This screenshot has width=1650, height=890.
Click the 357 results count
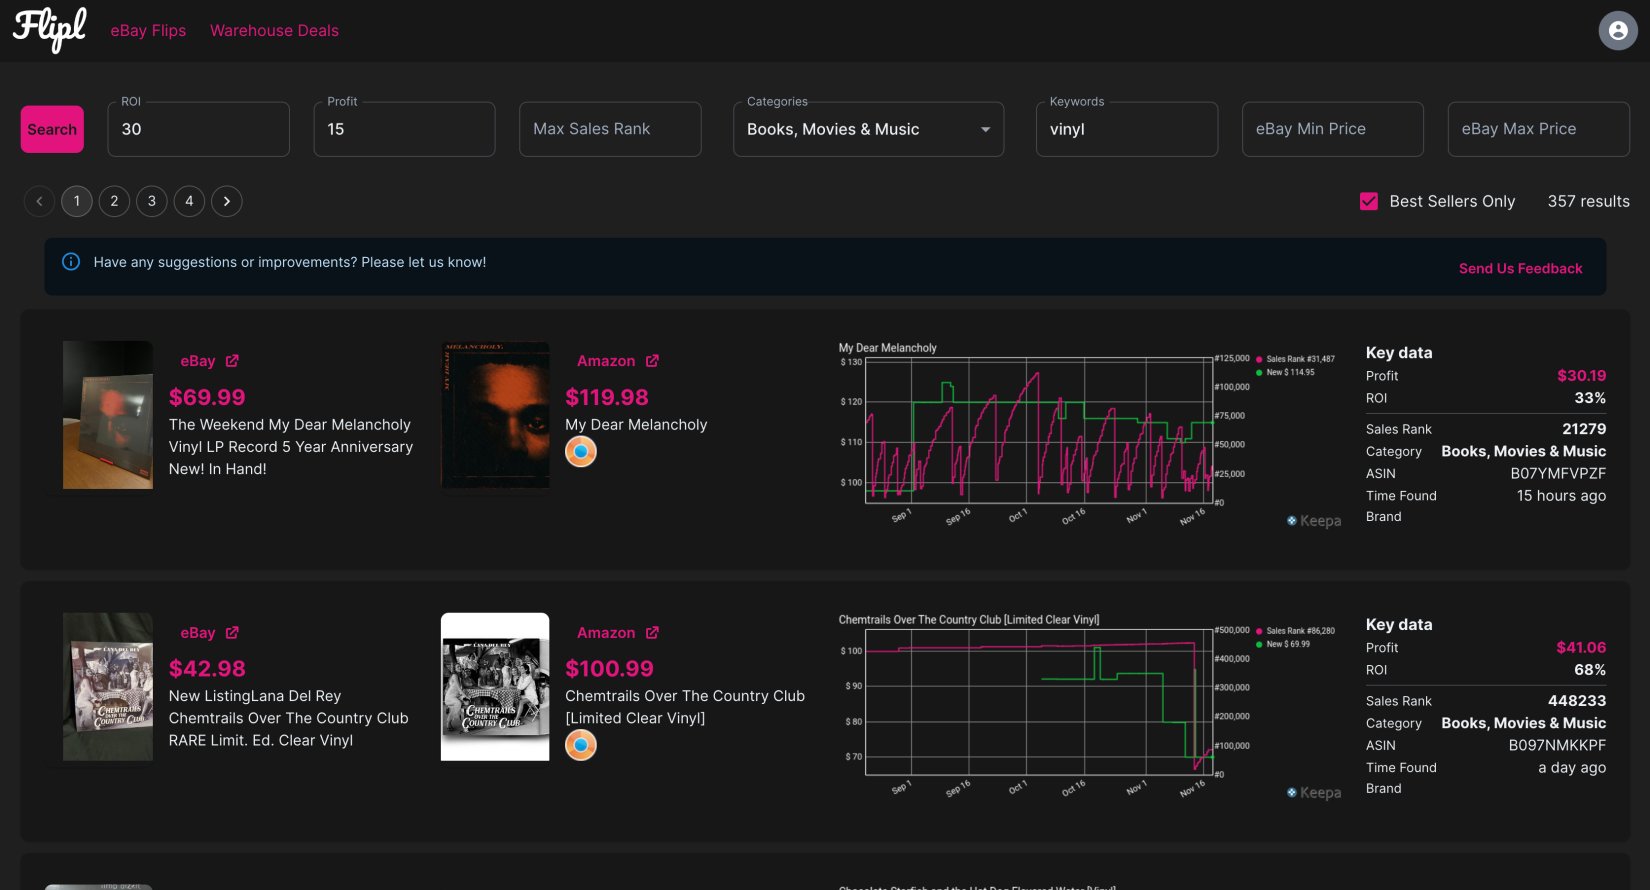(1588, 201)
